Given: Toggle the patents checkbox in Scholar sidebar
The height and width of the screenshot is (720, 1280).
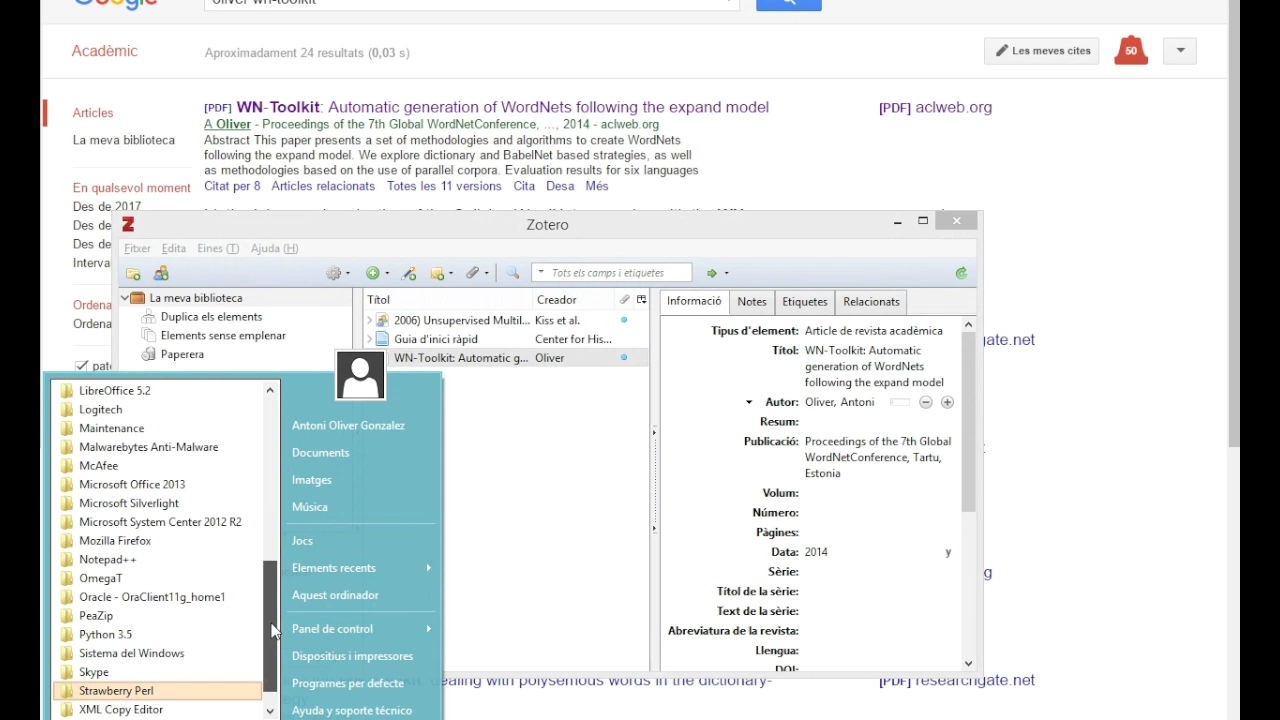Looking at the screenshot, I should pos(82,366).
